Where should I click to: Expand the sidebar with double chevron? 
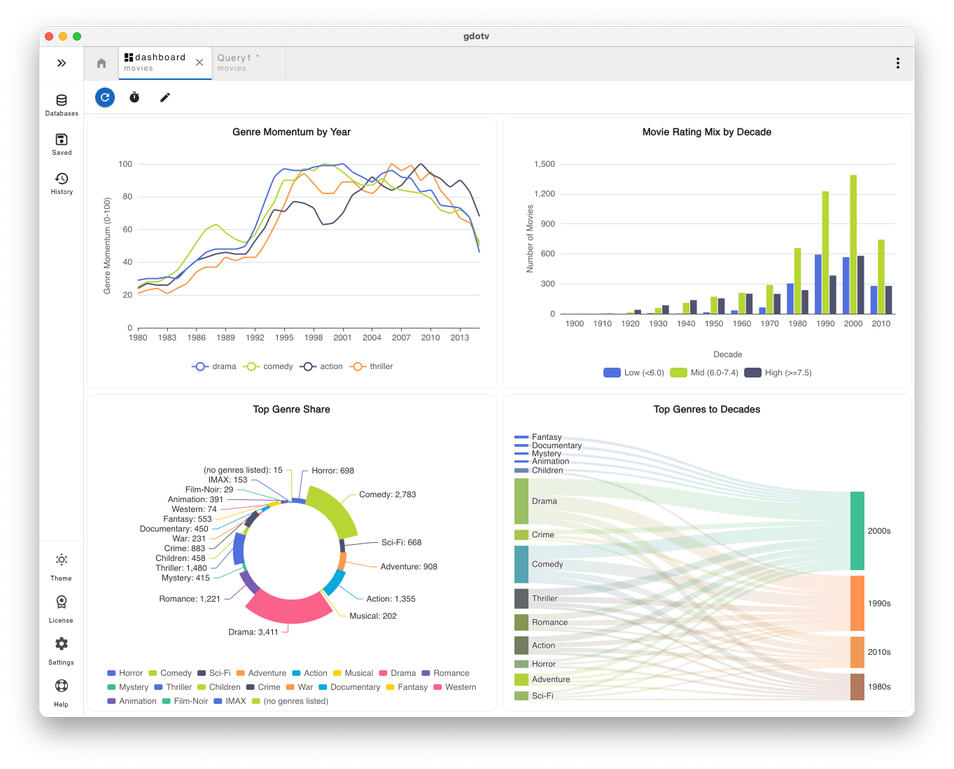point(61,63)
